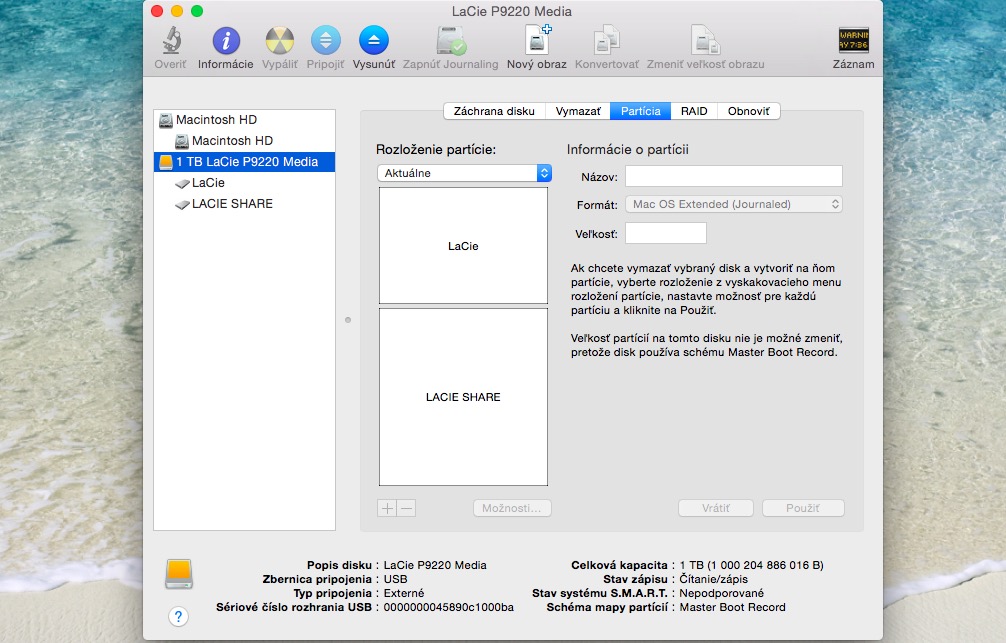
Task: Remove a partition with the minus button
Action: (x=406, y=508)
